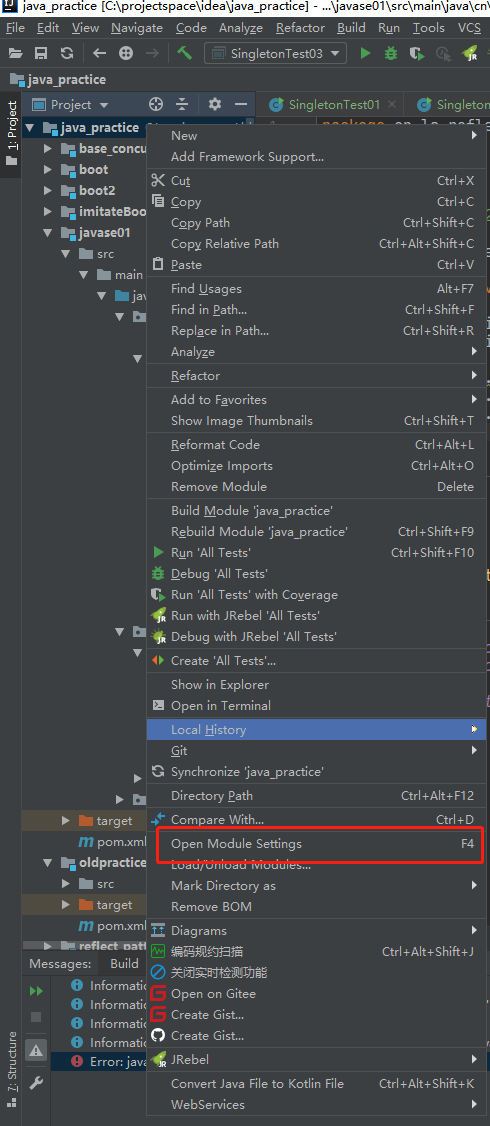
Task: Open the Refactor menu in menu bar
Action: click(x=300, y=28)
